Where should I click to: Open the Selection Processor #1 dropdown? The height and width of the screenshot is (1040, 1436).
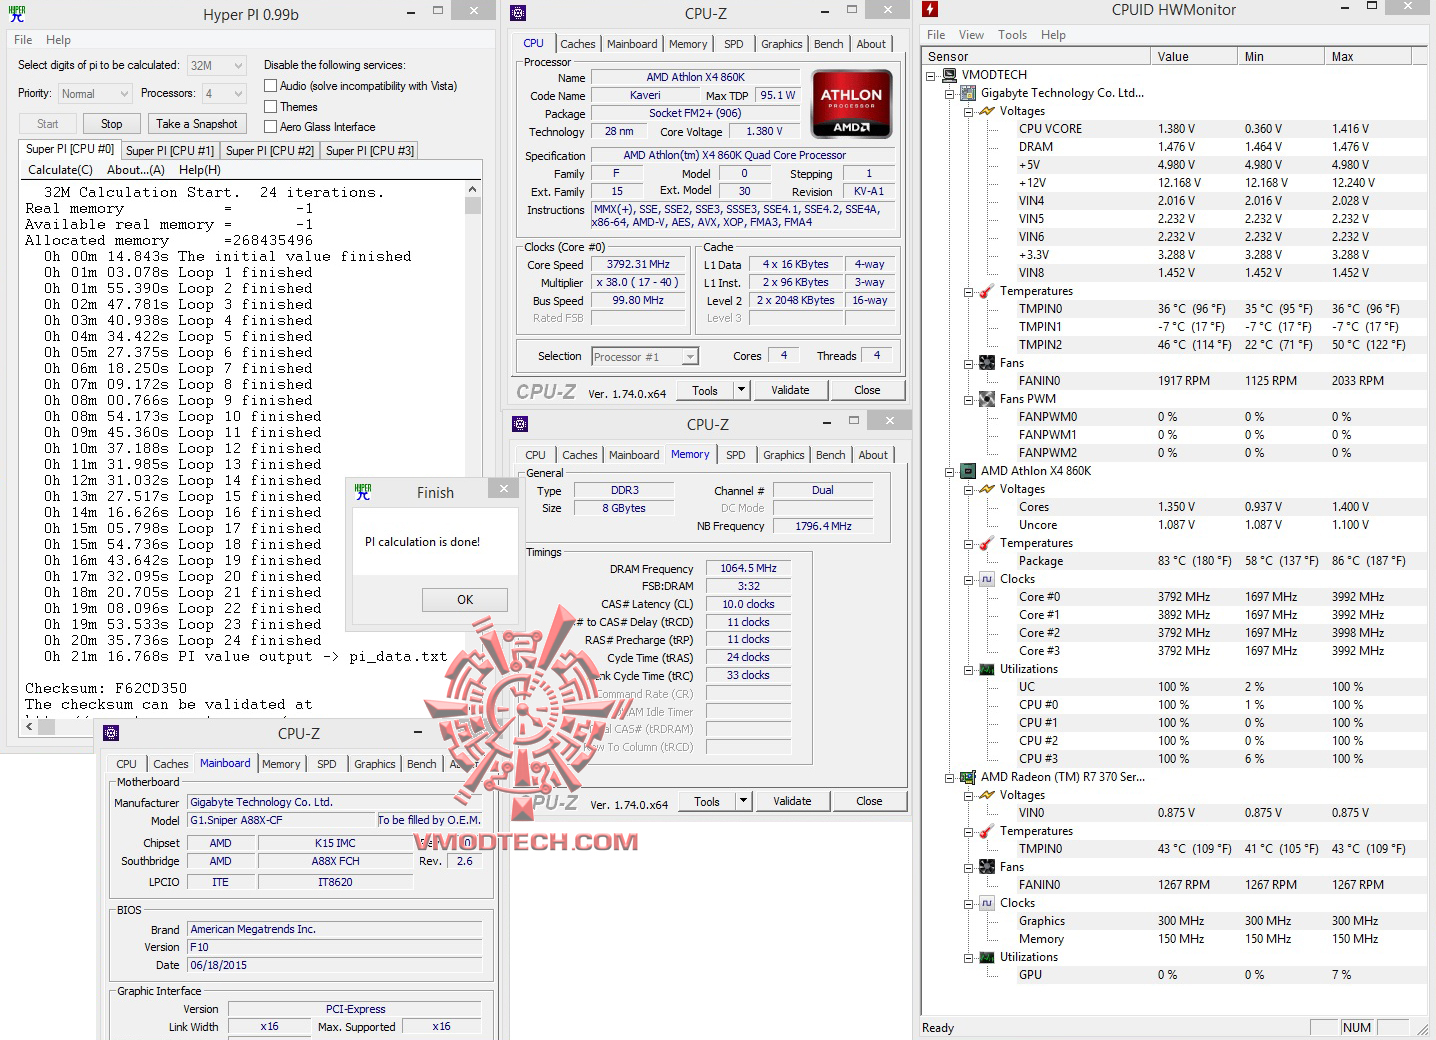point(645,357)
